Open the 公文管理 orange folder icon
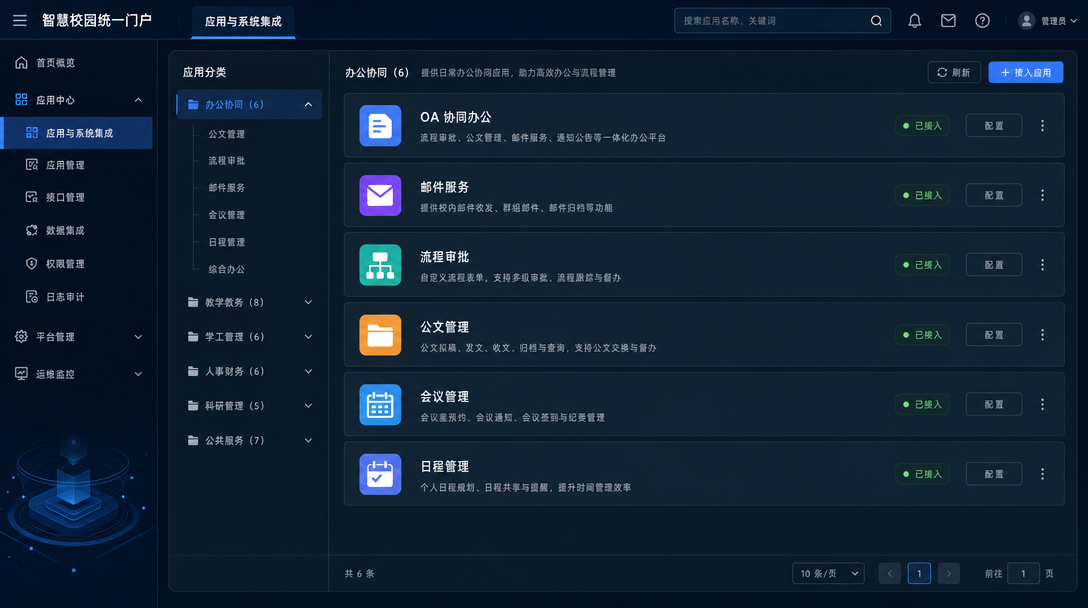Image resolution: width=1088 pixels, height=608 pixels. pos(380,335)
